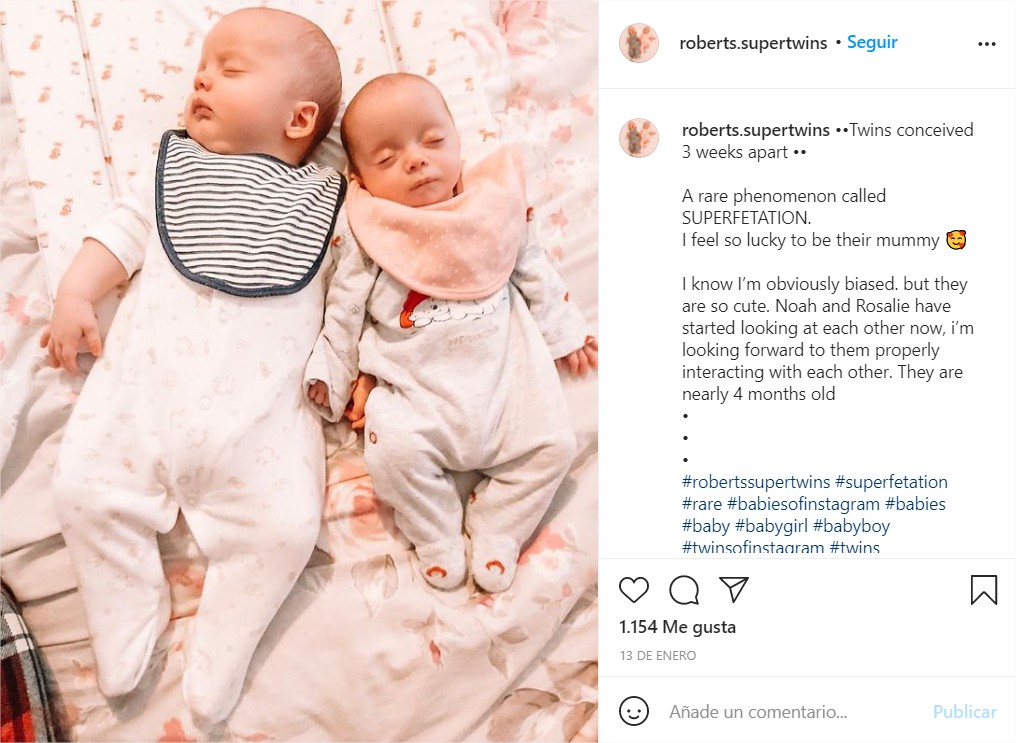The image size is (1016, 743).
Task: Open the emoji picker smiley icon
Action: click(634, 711)
